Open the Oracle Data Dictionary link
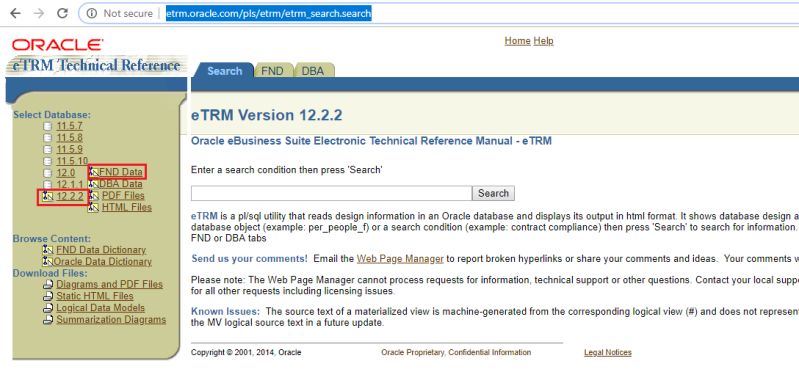This screenshot has width=799, height=383. click(x=102, y=261)
